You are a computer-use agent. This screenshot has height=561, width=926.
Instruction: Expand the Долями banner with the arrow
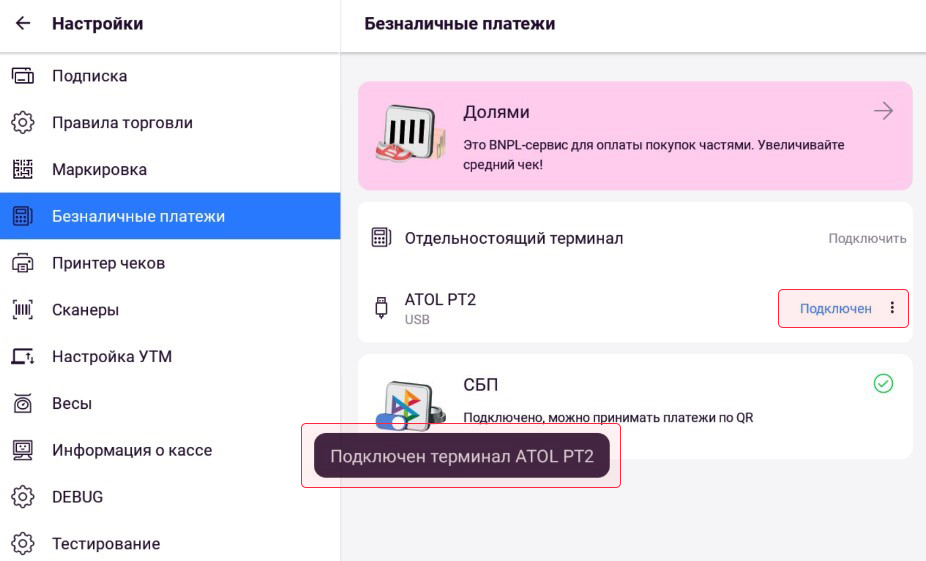(883, 110)
